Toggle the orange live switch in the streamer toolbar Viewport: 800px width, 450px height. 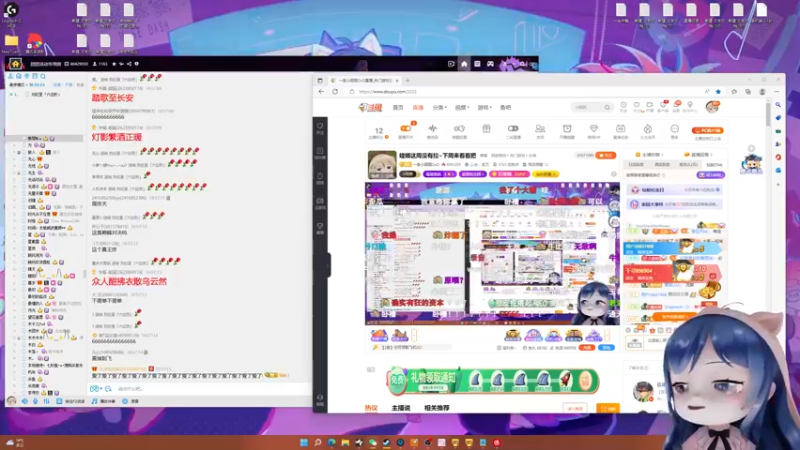(406, 129)
